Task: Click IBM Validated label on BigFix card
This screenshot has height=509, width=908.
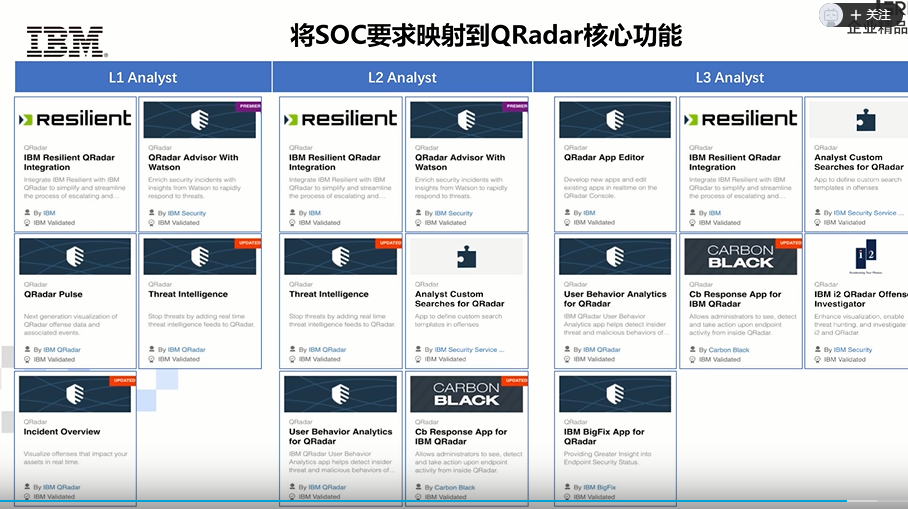Action: click(594, 497)
